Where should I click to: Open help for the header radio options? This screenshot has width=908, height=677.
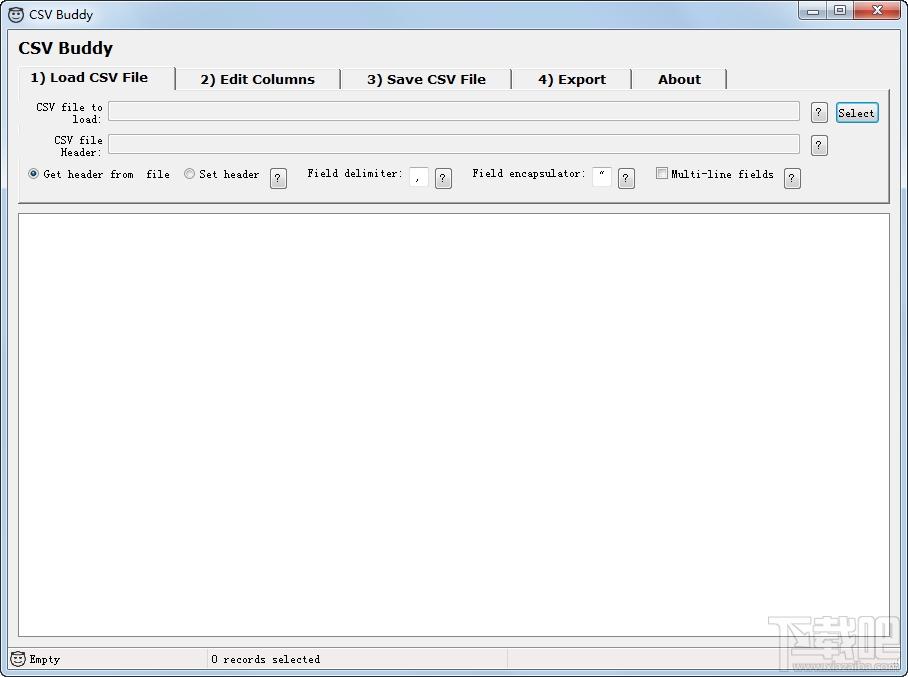pos(278,178)
